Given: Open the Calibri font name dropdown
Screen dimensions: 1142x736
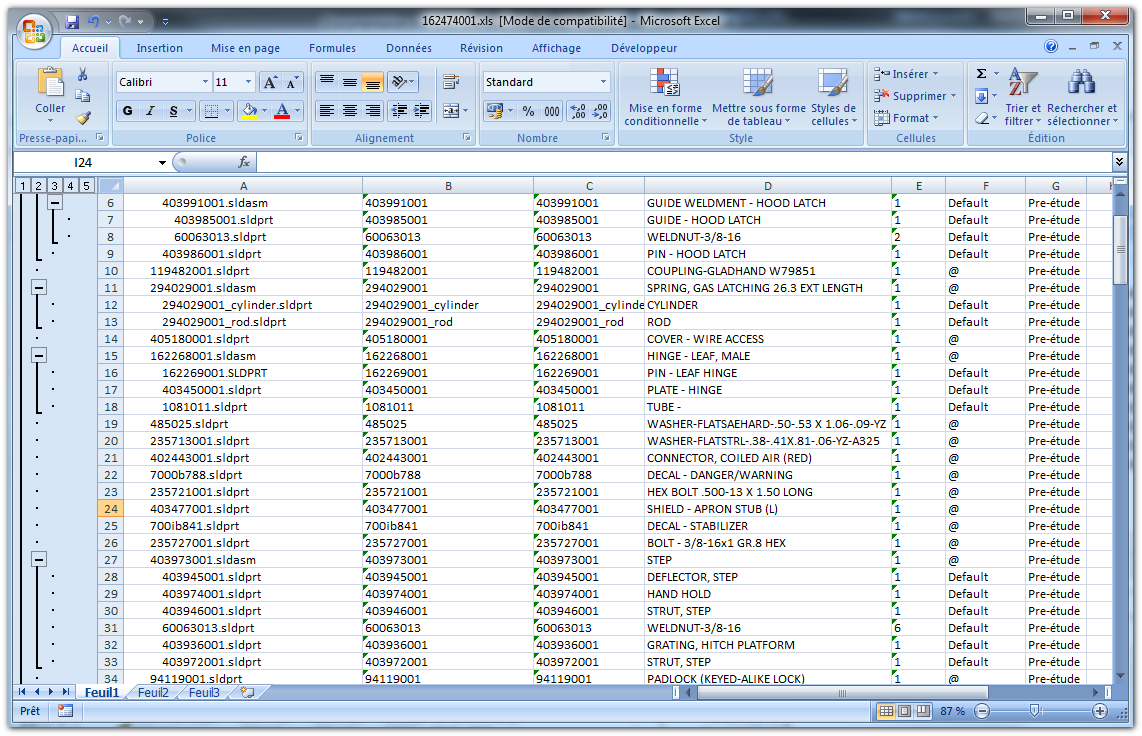Looking at the screenshot, I should coord(206,82).
